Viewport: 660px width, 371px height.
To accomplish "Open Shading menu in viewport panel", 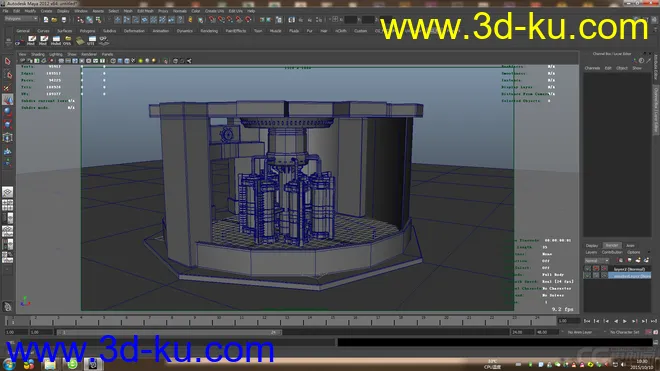I will [x=37, y=54].
